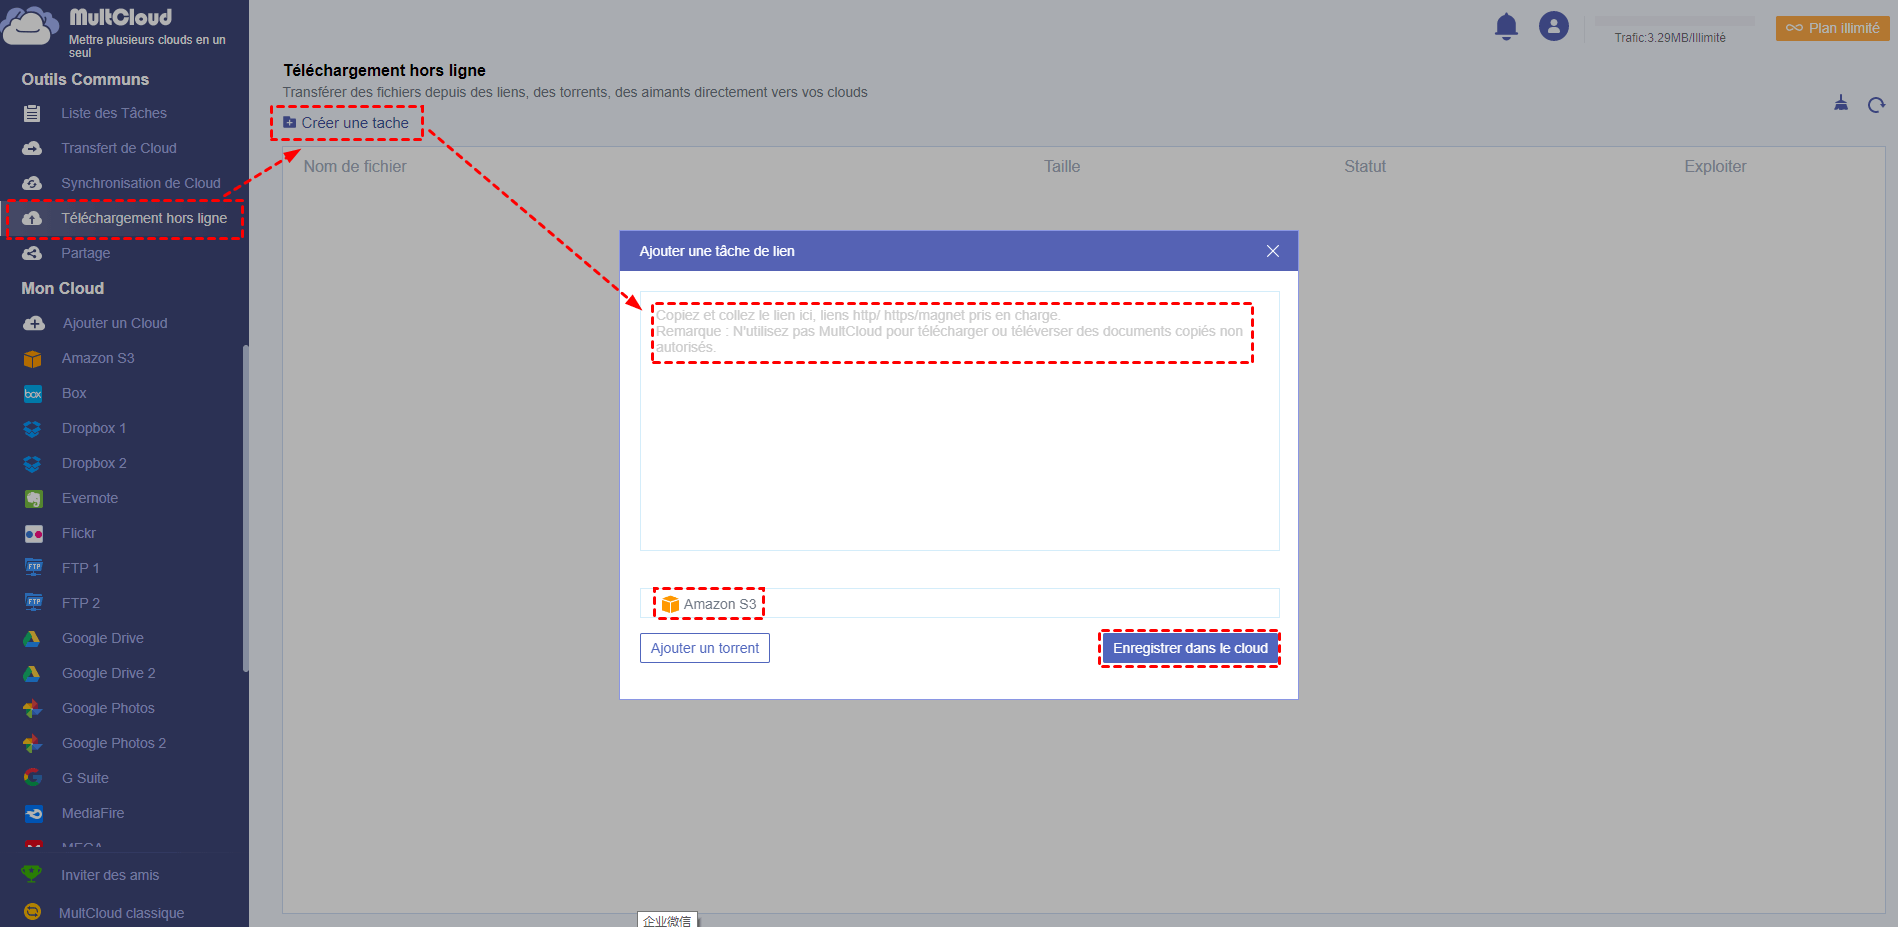Click the Synchronisation de Cloud icon

click(x=32, y=183)
